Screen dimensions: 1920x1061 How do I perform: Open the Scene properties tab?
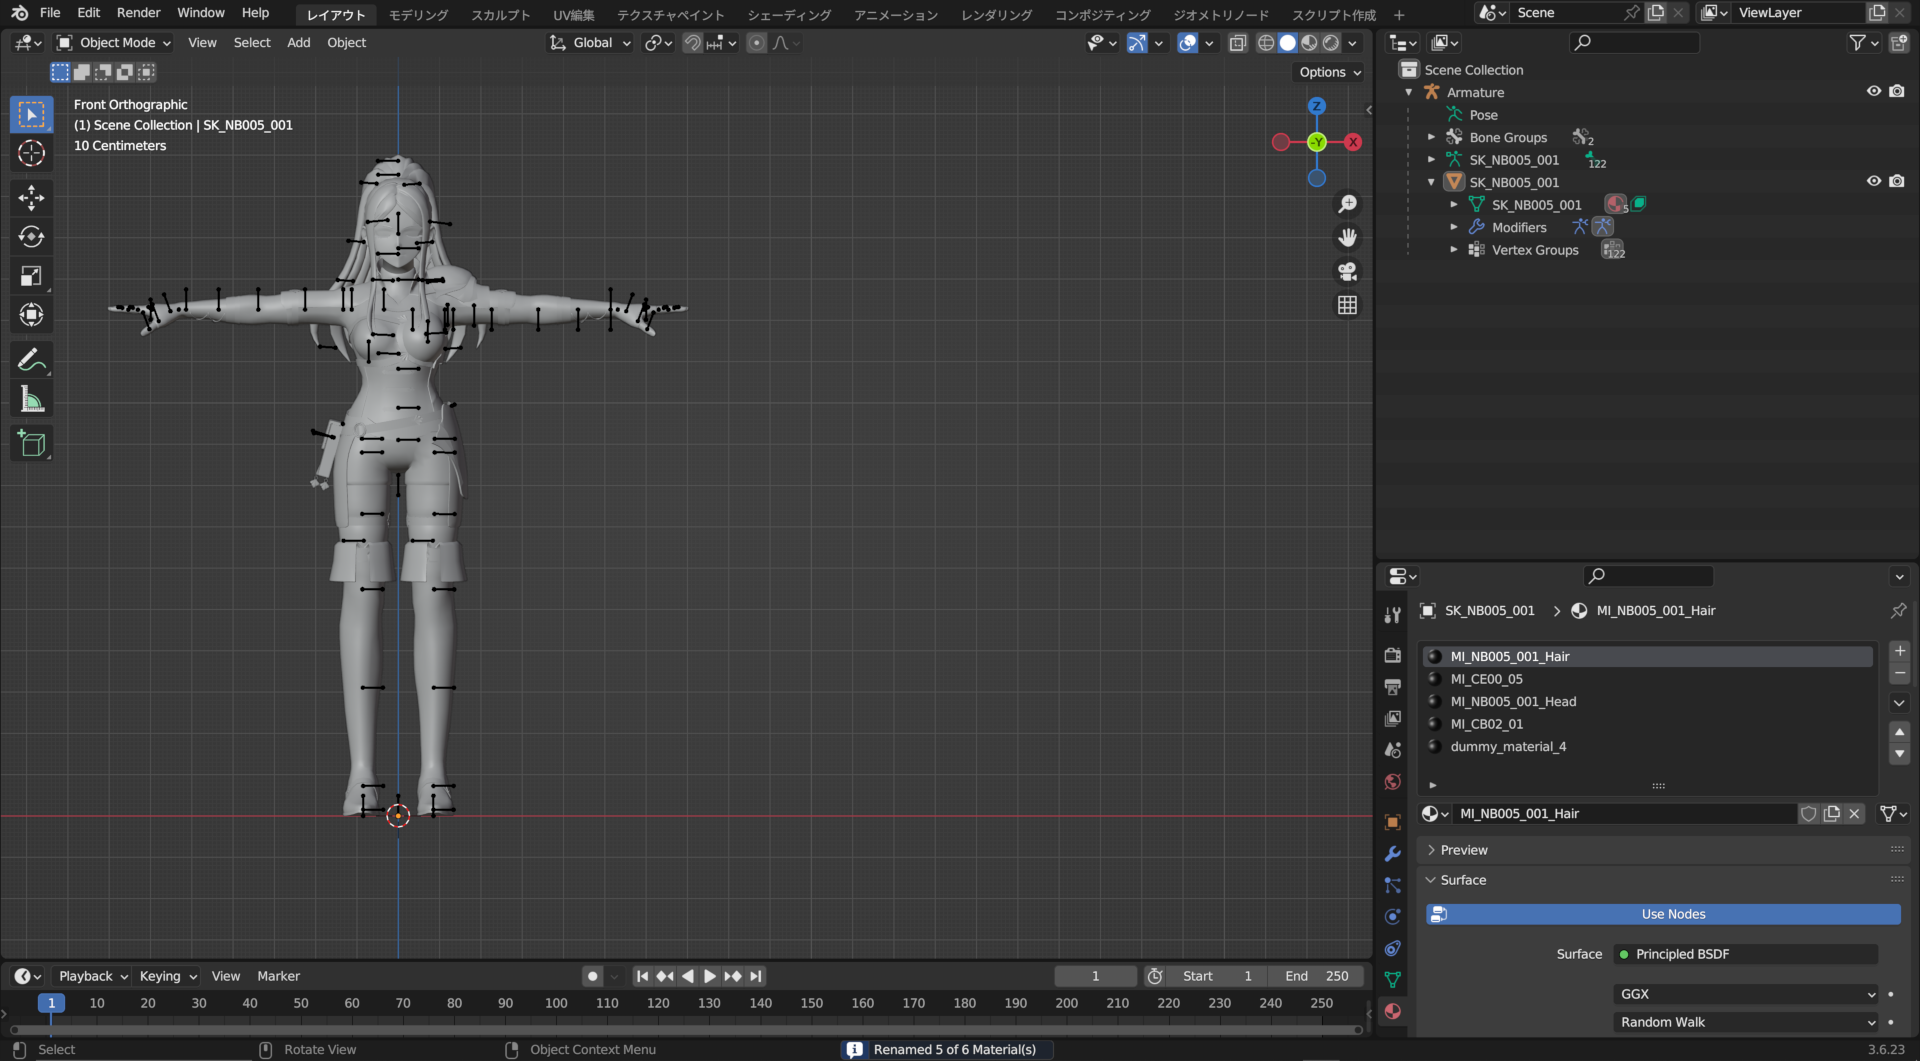[x=1393, y=750]
